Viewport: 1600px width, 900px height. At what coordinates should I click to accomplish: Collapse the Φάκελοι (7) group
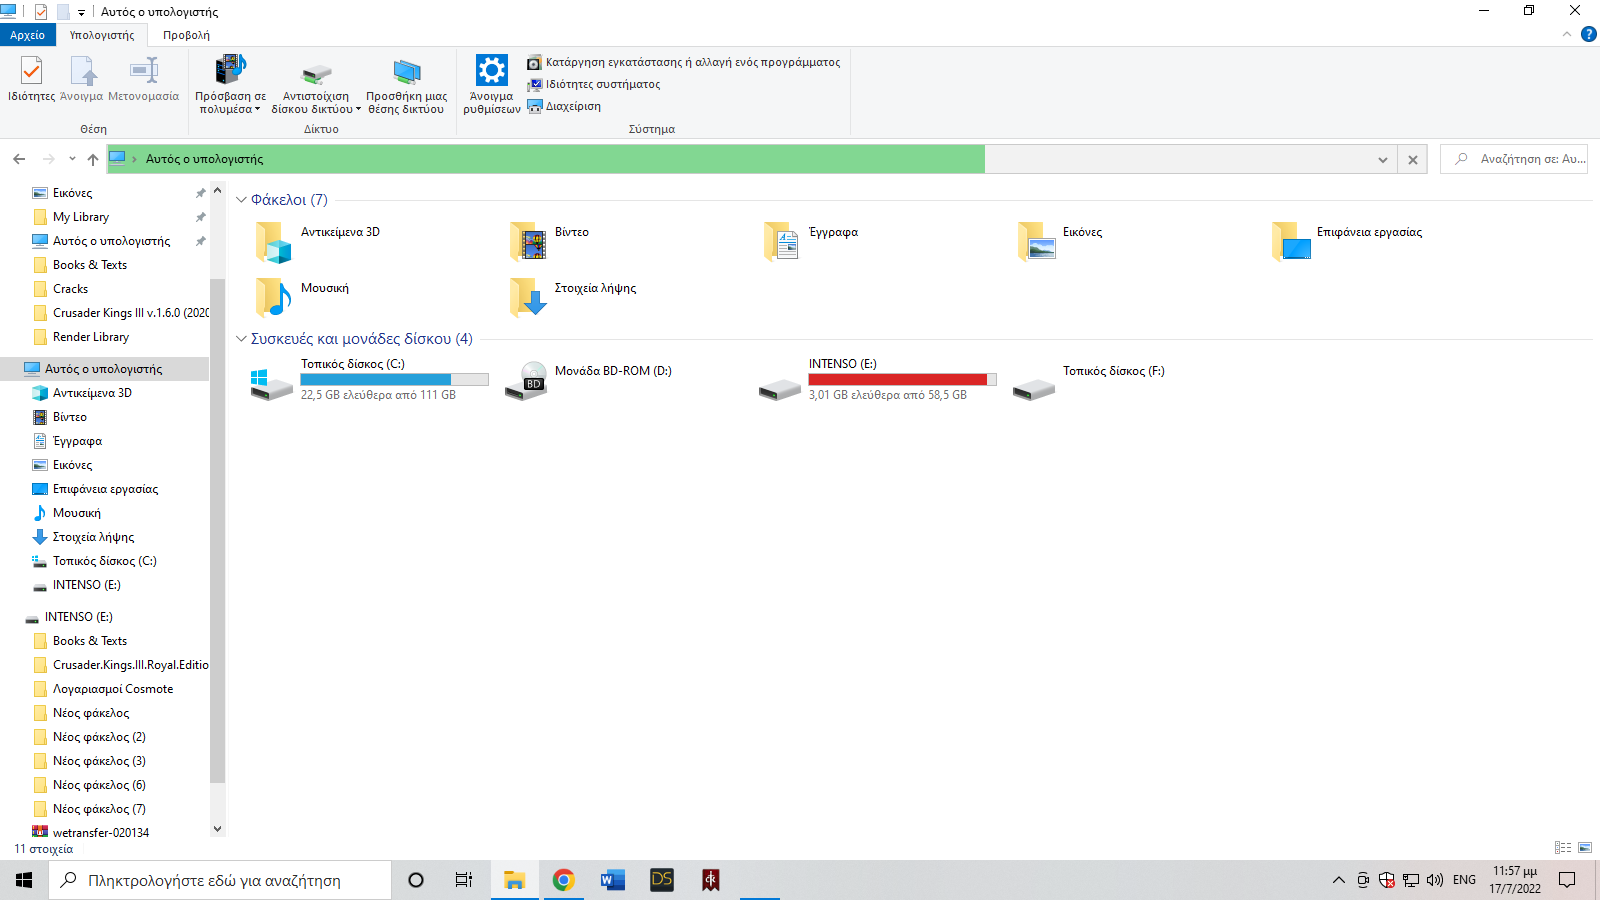coord(241,200)
